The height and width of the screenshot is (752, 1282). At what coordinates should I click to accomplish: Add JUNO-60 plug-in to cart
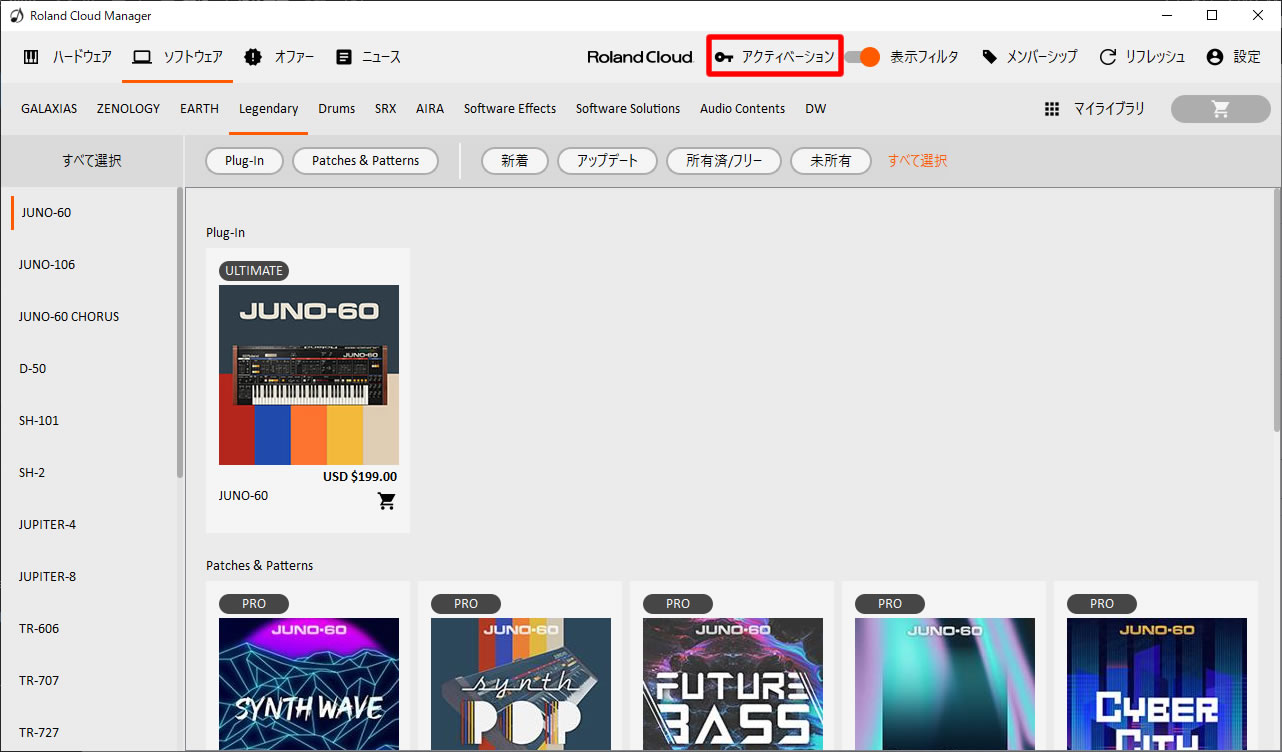click(x=387, y=501)
